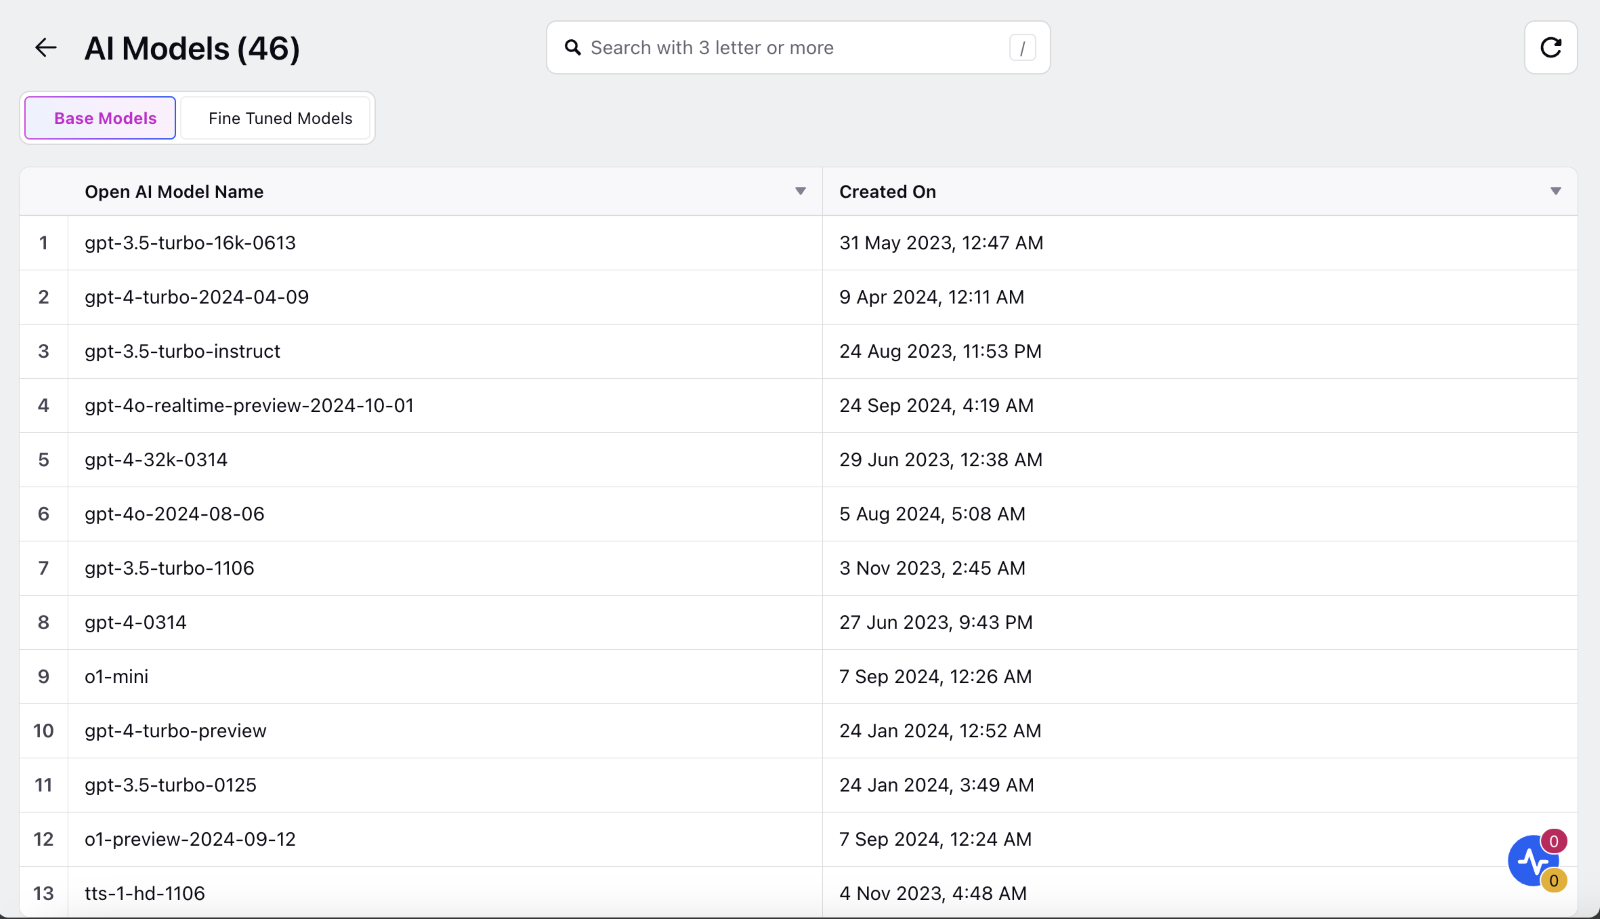This screenshot has height=919, width=1600.
Task: Open Open AI Model Name column dropdown
Action: (800, 191)
